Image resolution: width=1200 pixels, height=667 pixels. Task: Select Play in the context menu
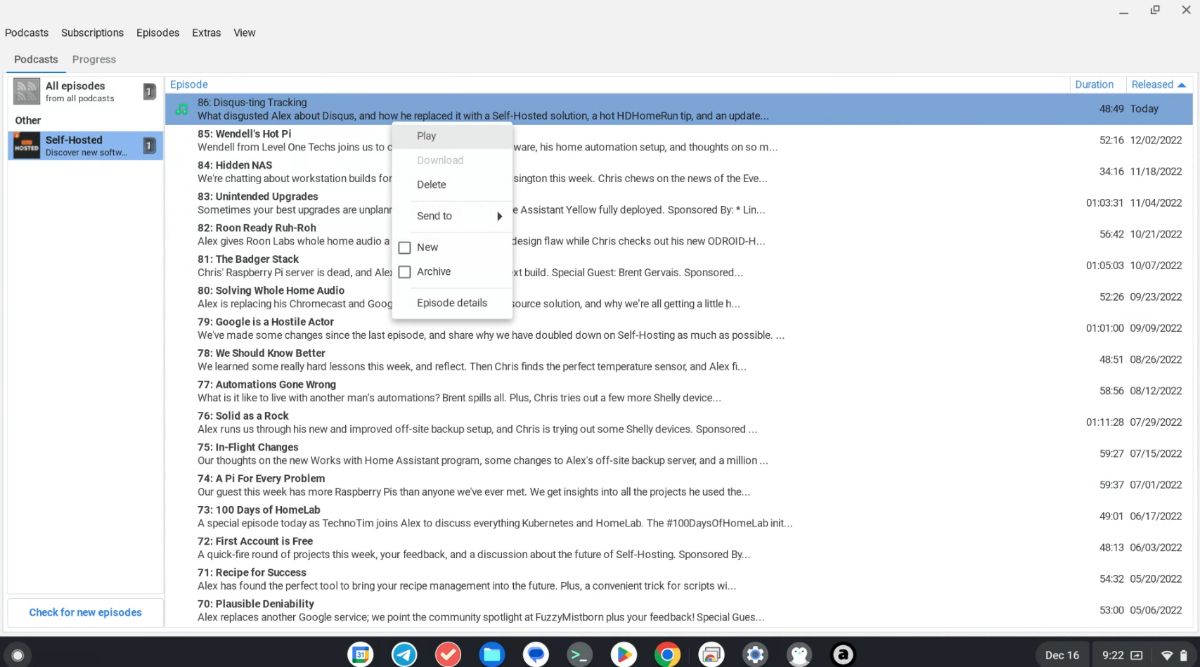pos(426,135)
